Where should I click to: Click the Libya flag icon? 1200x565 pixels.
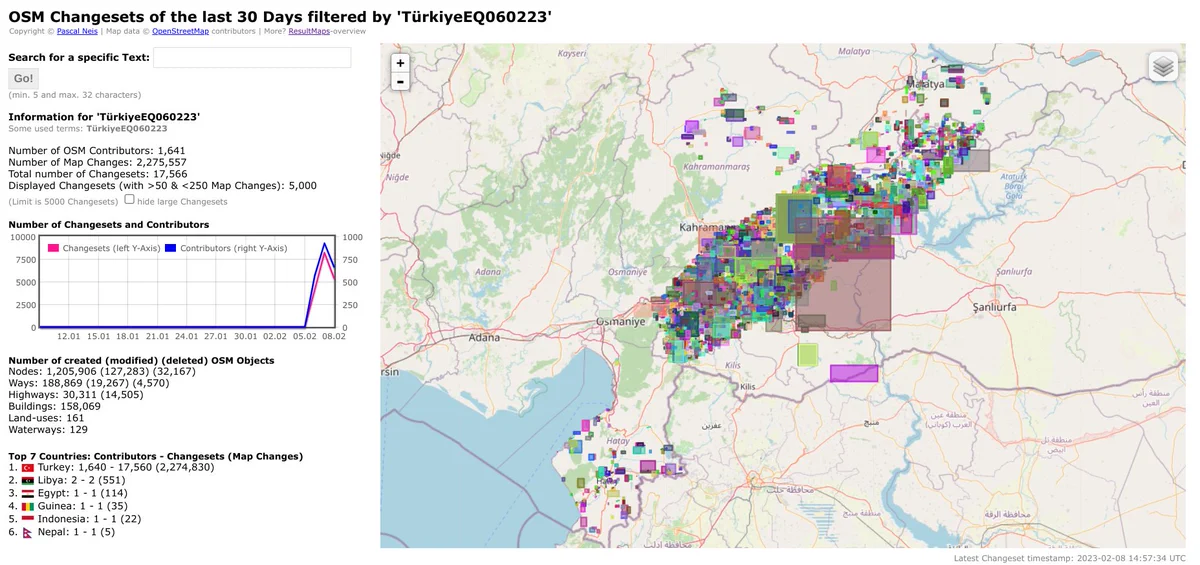(x=28, y=481)
